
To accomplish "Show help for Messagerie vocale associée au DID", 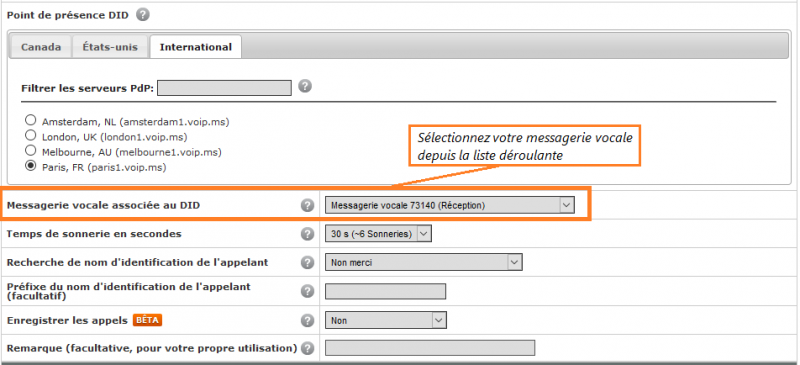I will point(307,205).
